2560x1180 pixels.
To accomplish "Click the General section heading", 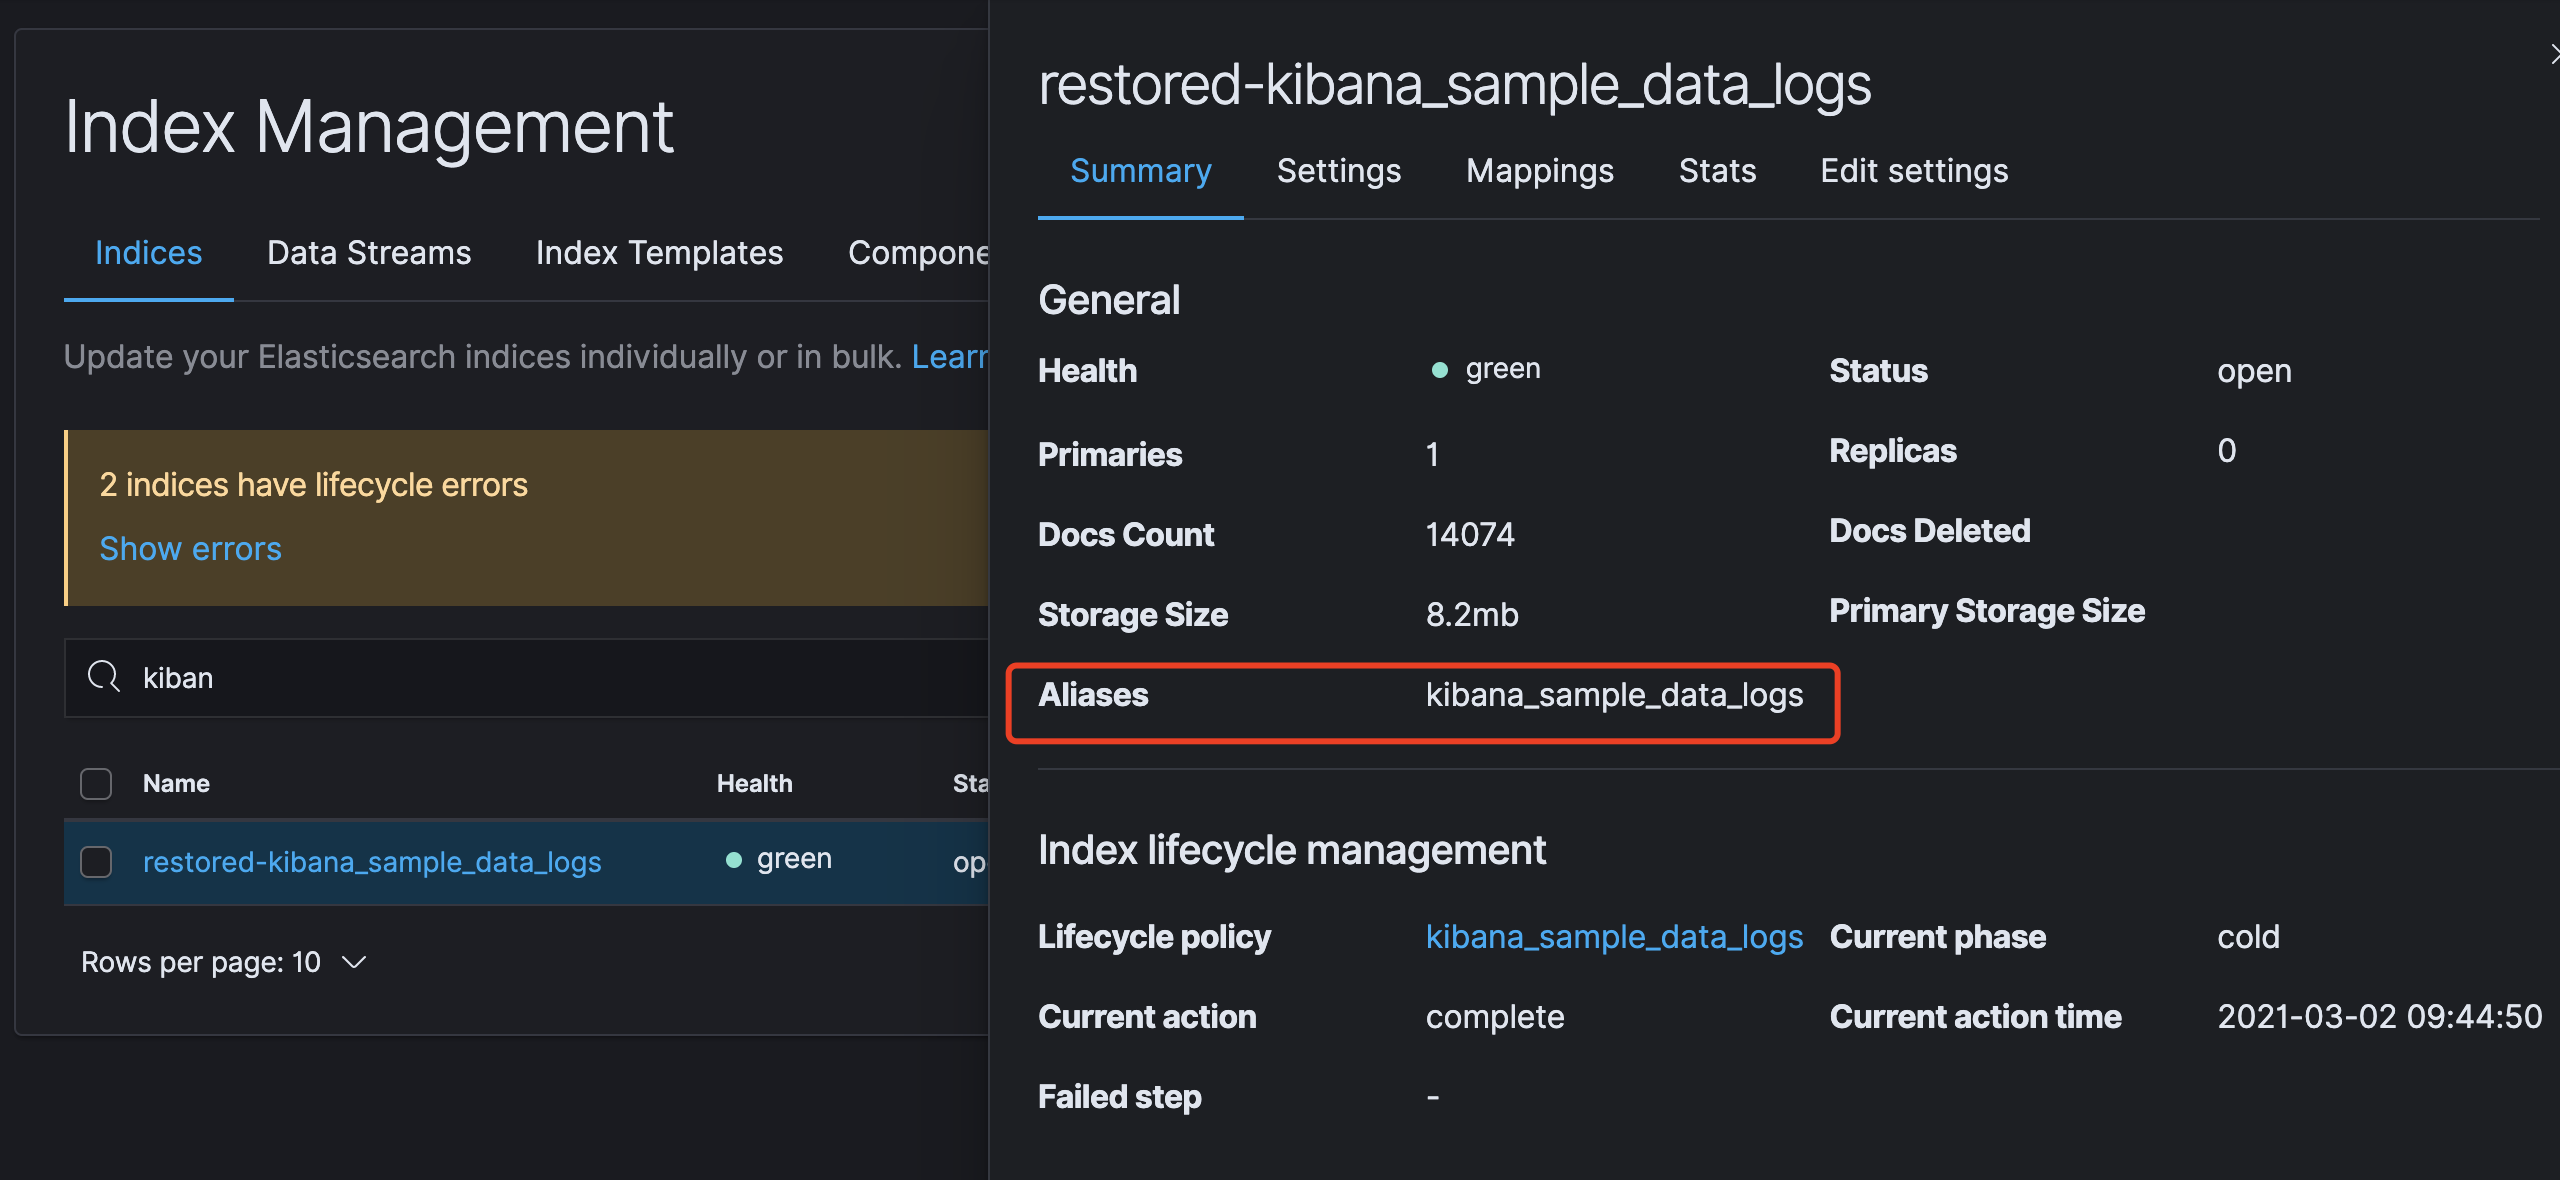I will coord(1109,300).
